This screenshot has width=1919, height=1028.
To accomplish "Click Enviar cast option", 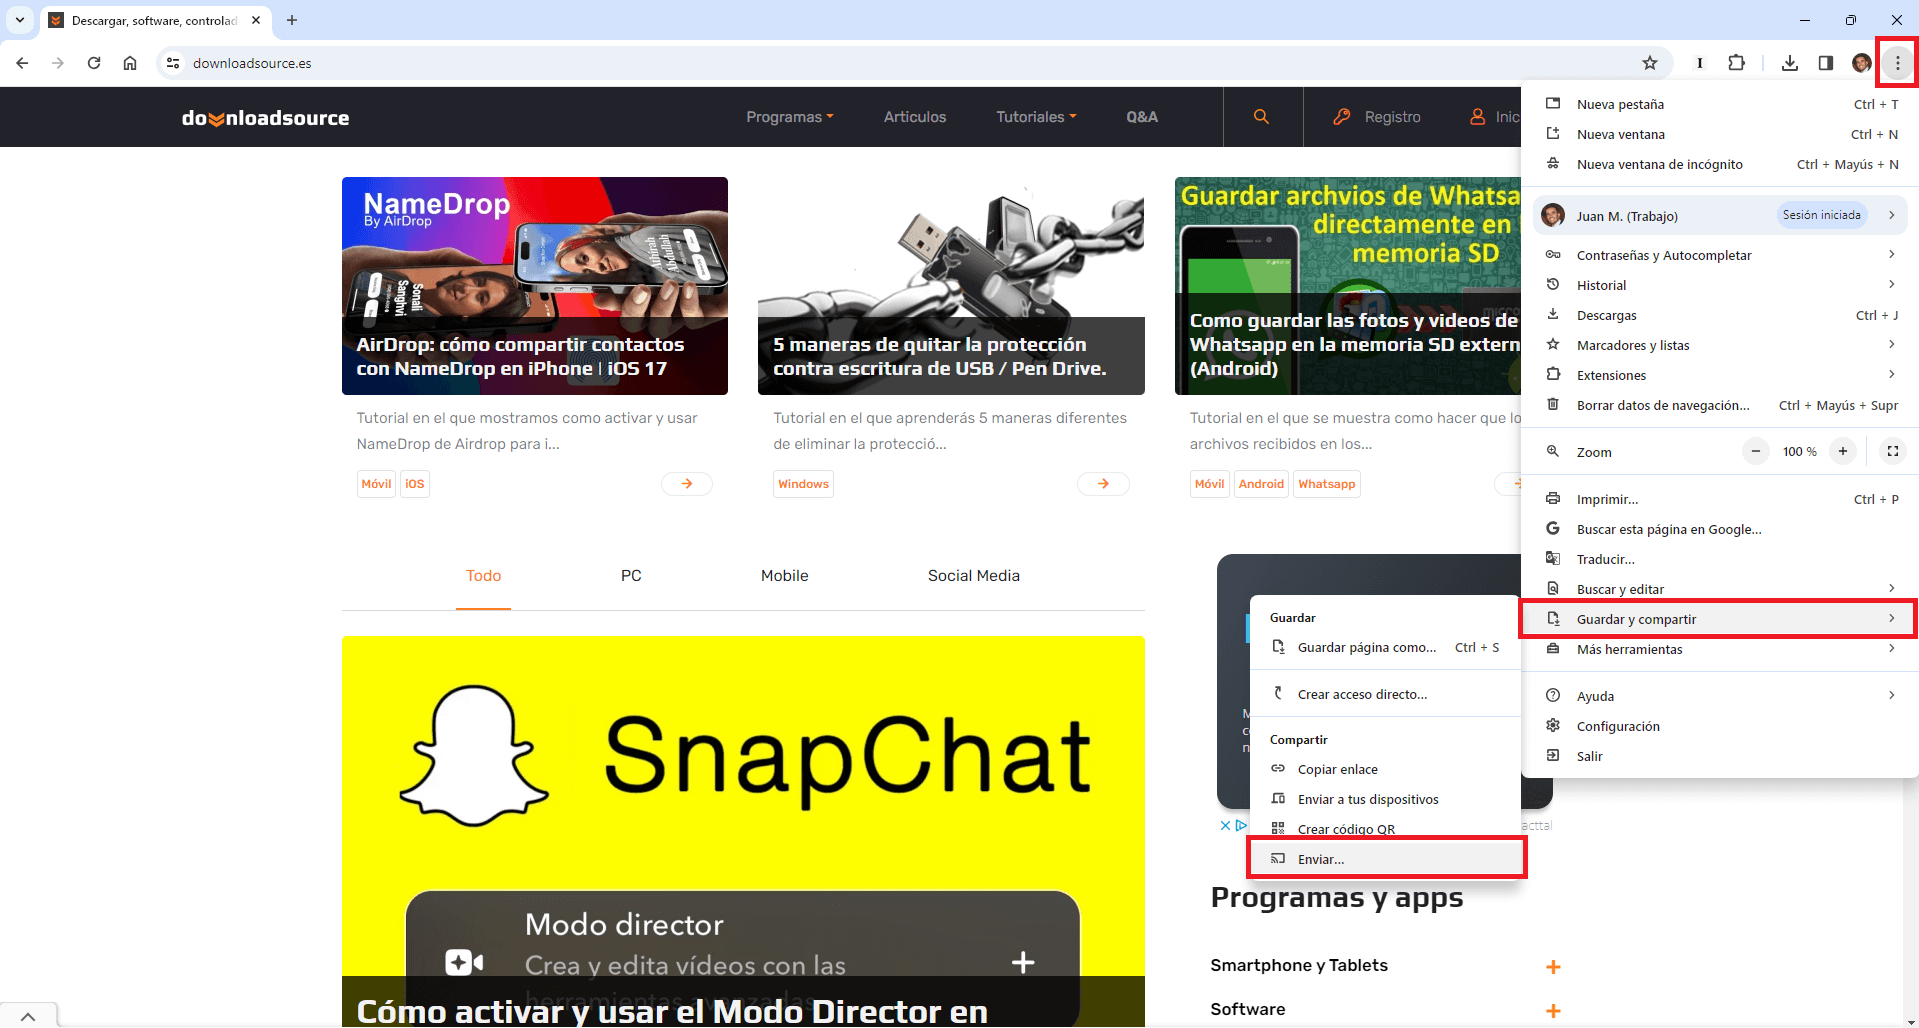I will point(1386,859).
